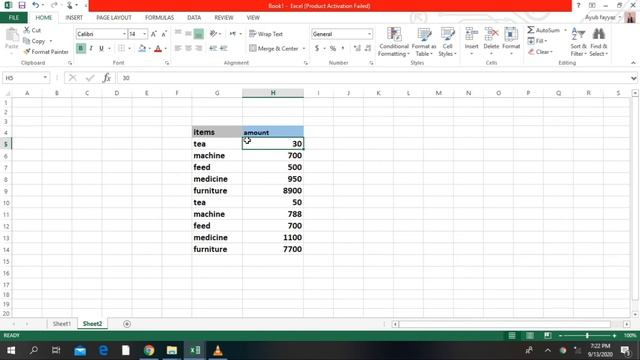This screenshot has height=360, width=640.
Task: Cut the selected cell
Action: pos(32,30)
